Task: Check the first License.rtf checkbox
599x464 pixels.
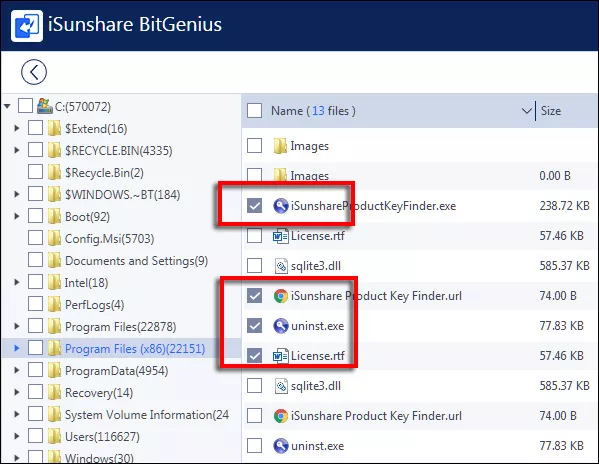Action: 254,236
